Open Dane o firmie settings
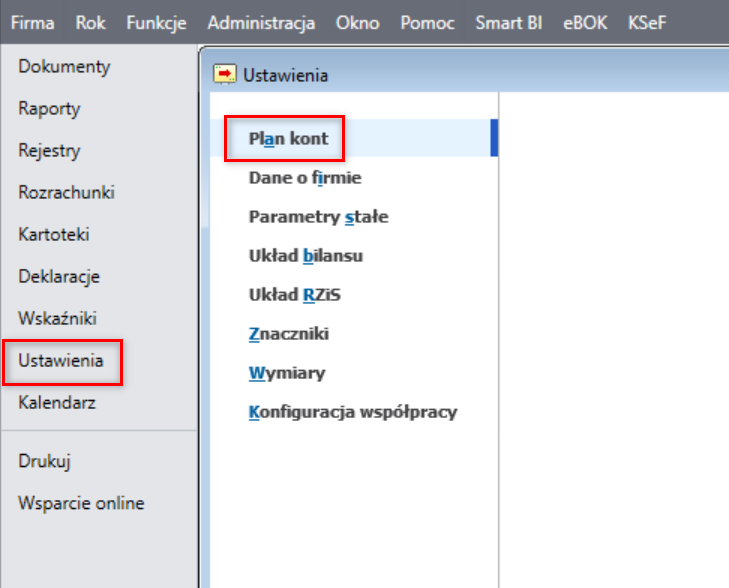729x588 pixels. point(305,178)
